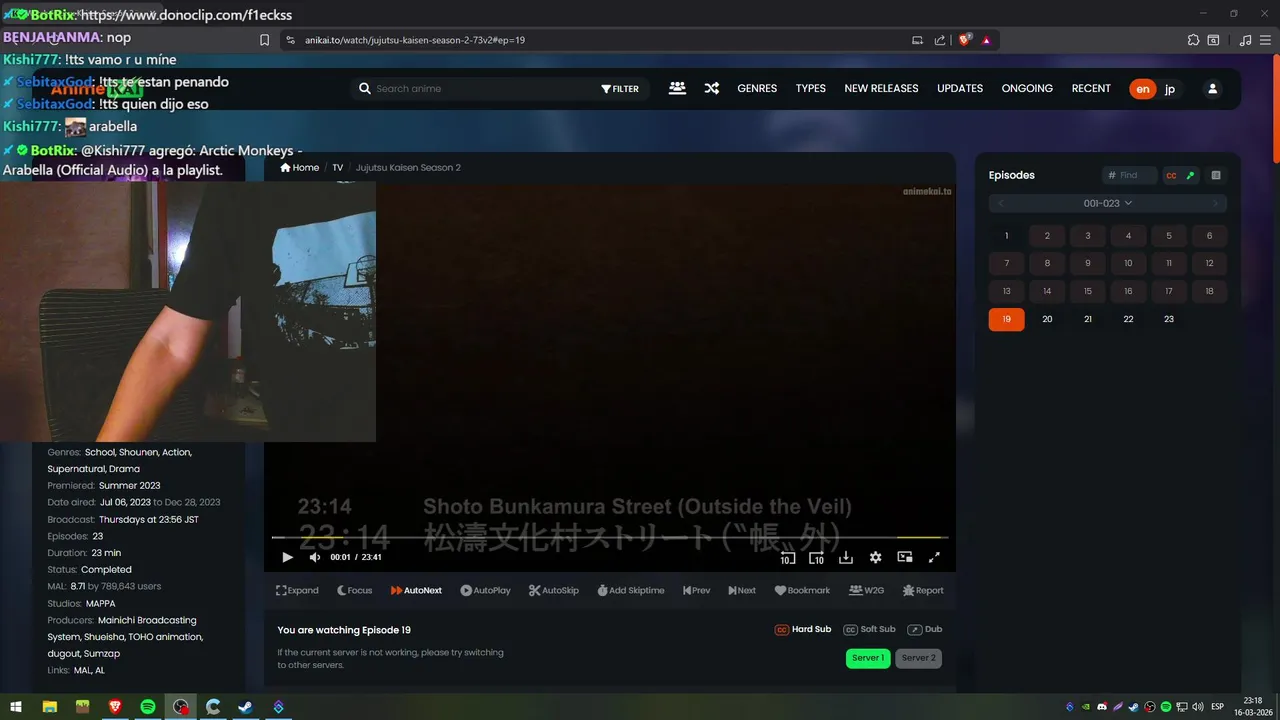This screenshot has height=720, width=1280.
Task: Open the browser media music note control
Action: [x=1245, y=40]
